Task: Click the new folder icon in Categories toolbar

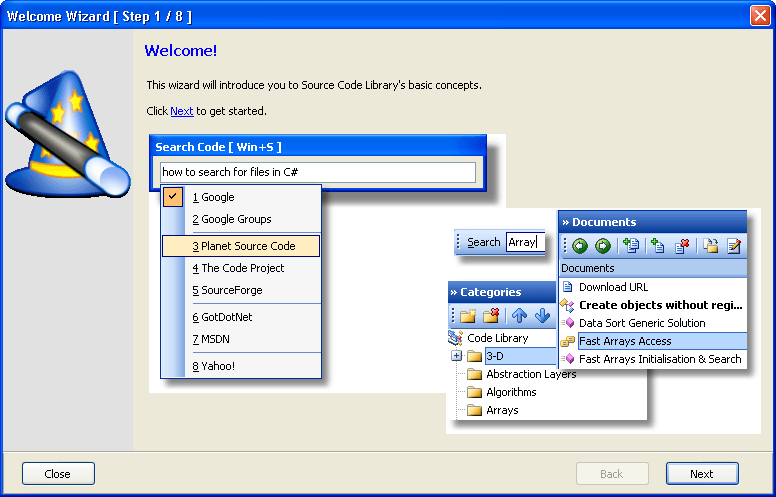Action: click(x=468, y=315)
